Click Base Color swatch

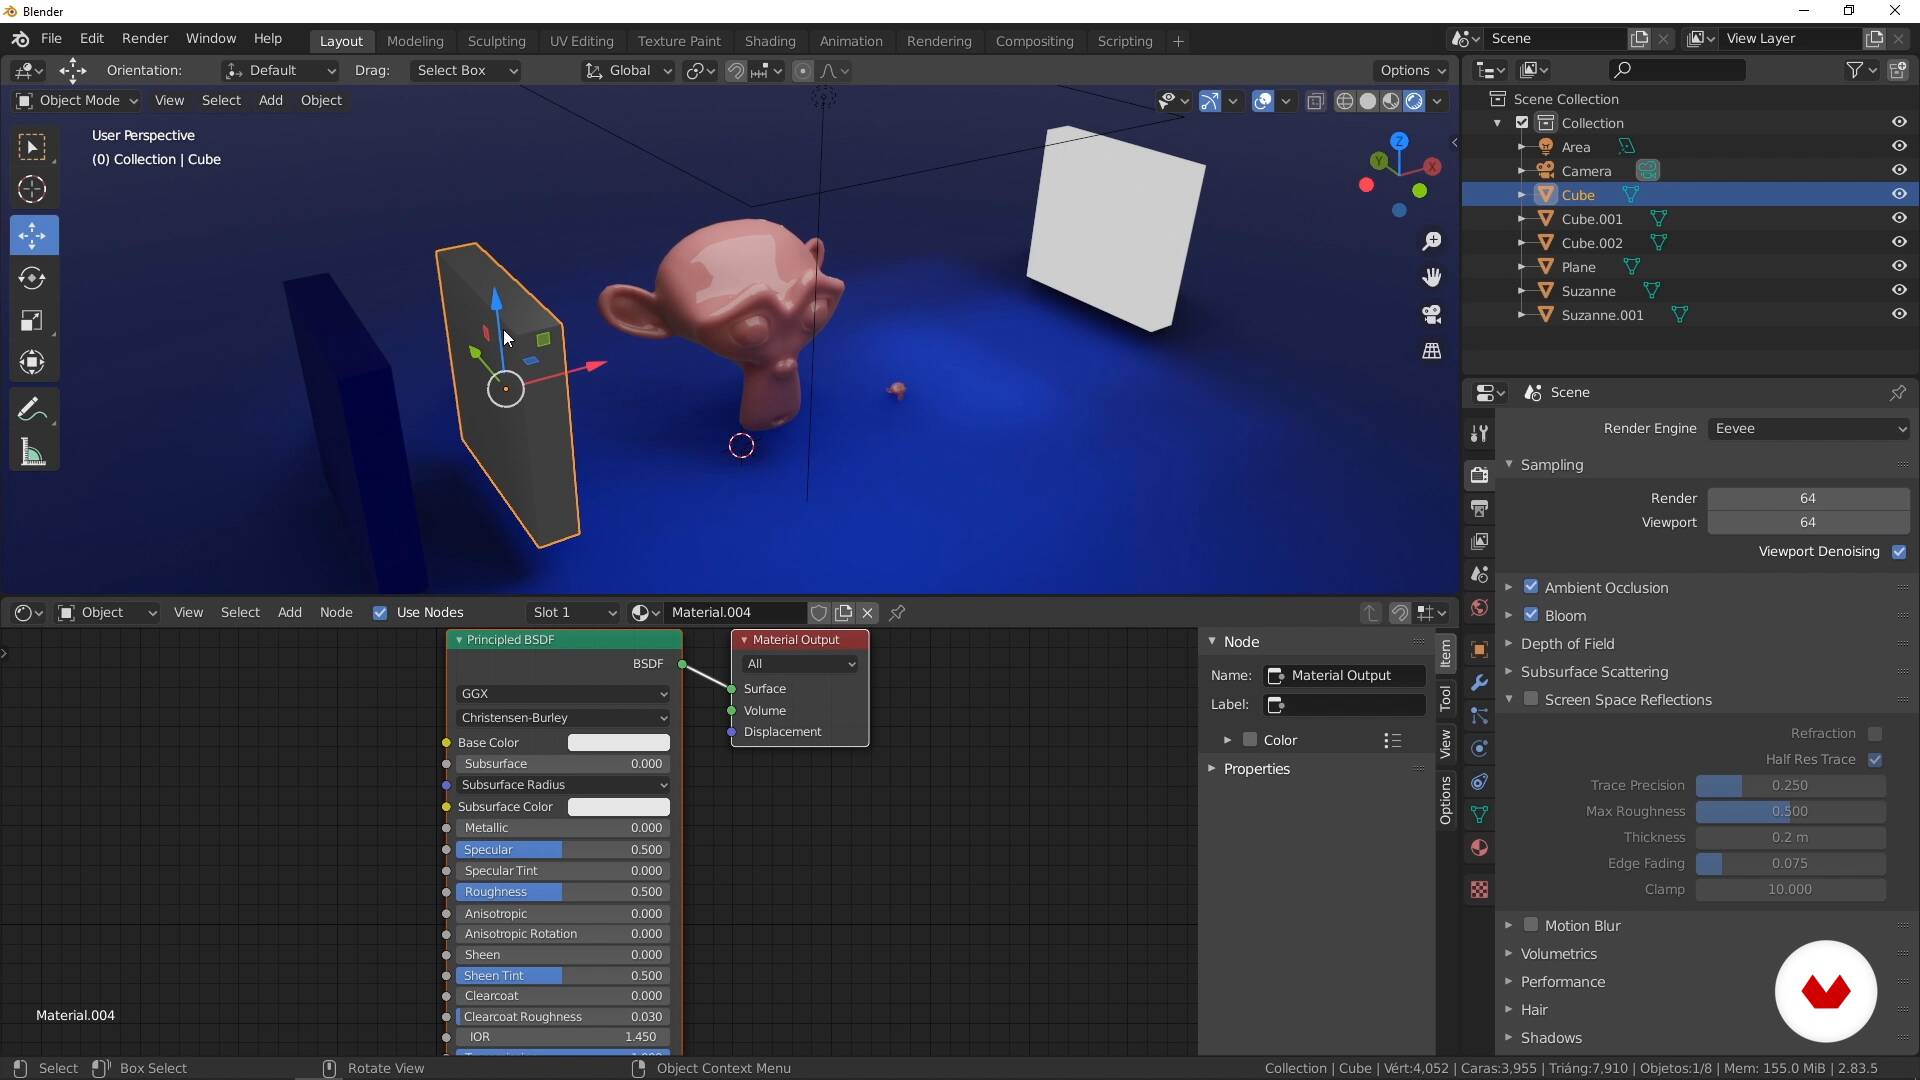coord(619,743)
